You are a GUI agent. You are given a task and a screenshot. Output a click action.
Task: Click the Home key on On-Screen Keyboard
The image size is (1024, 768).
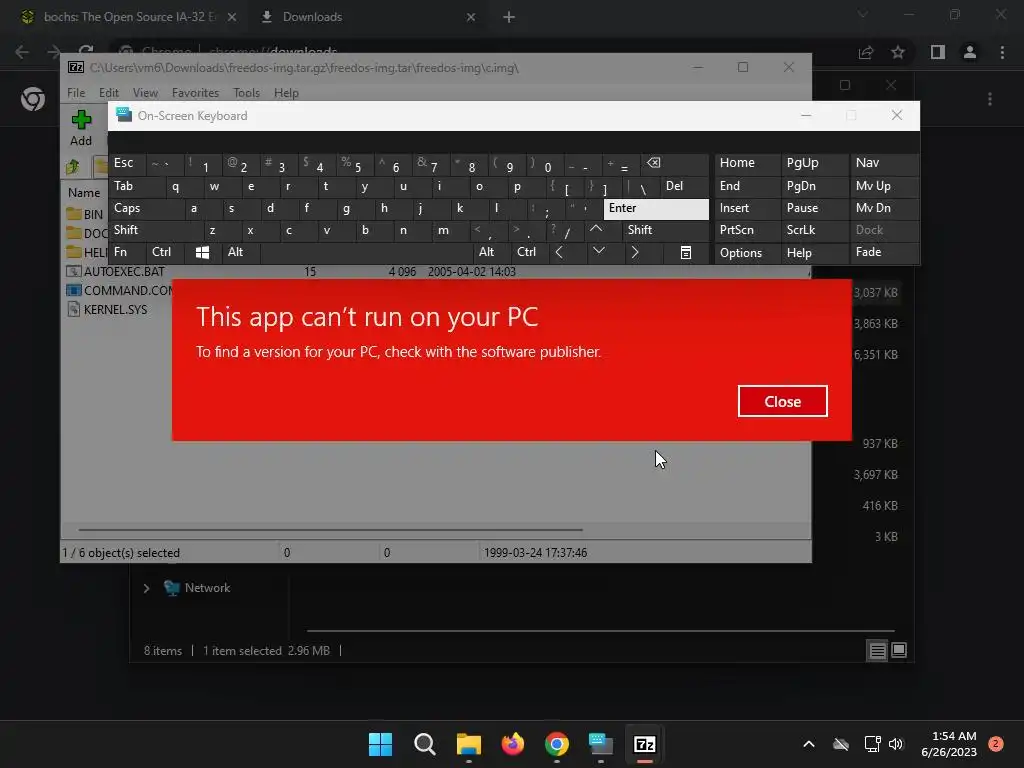[747, 163]
